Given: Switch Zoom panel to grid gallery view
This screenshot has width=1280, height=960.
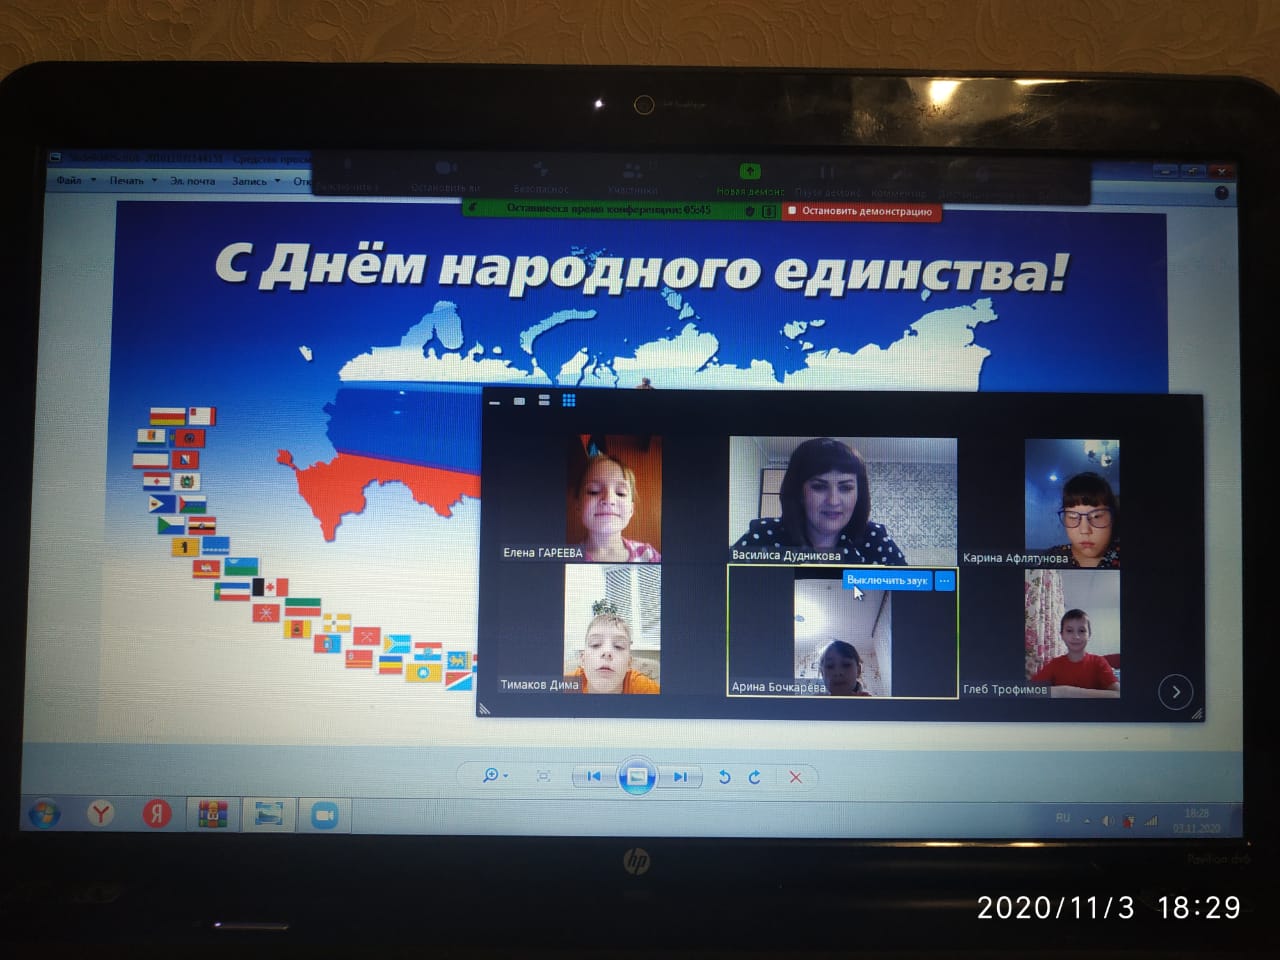Looking at the screenshot, I should coord(569,400).
